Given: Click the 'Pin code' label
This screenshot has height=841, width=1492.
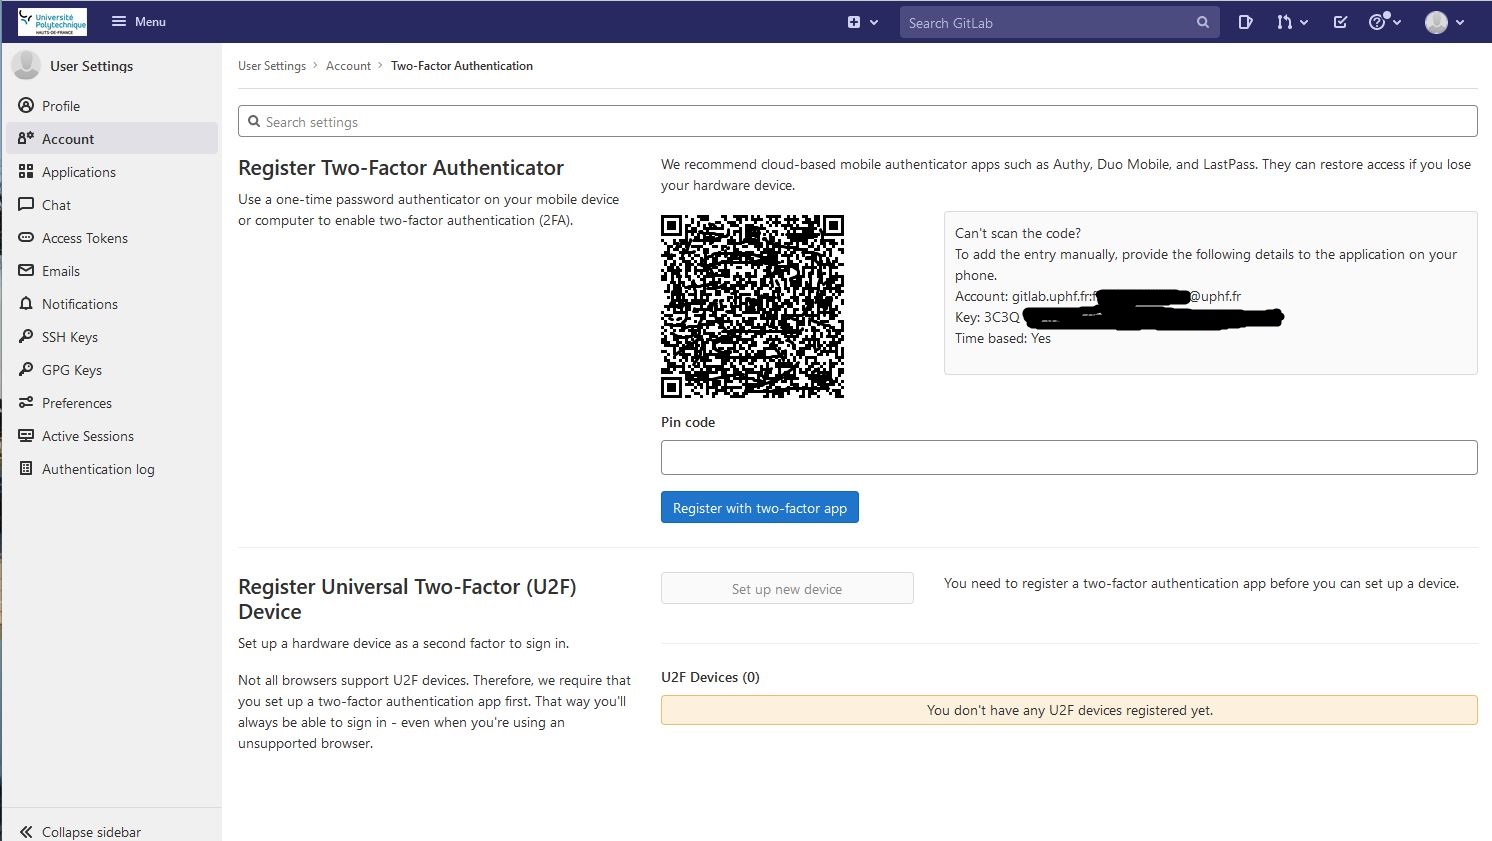Looking at the screenshot, I should (688, 422).
